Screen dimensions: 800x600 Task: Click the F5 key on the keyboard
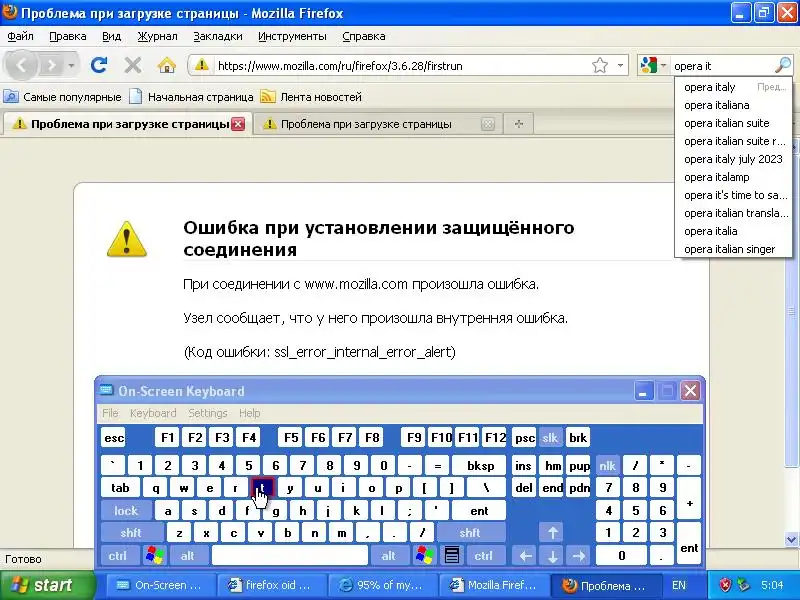(x=291, y=438)
